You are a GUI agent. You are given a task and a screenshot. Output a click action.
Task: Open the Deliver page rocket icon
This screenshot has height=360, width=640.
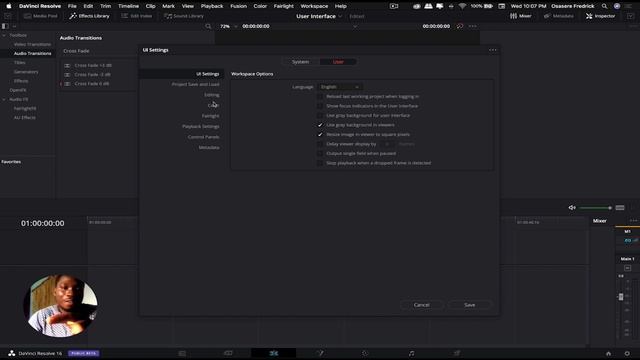pyautogui.click(x=457, y=353)
